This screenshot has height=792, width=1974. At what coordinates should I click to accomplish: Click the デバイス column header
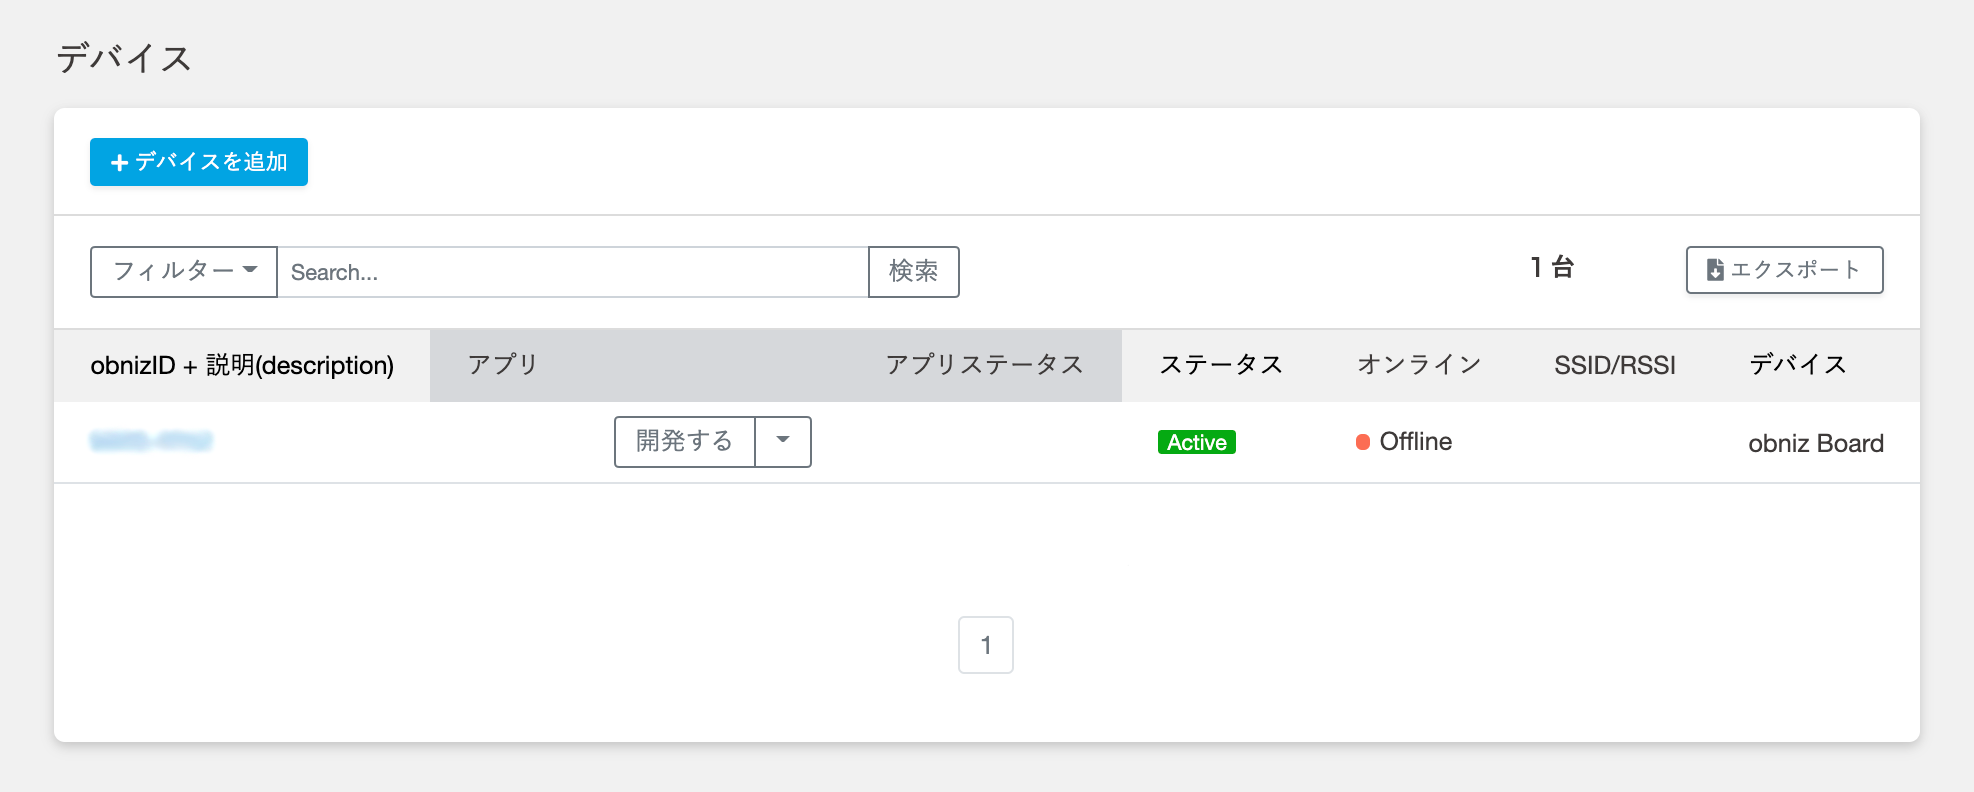(1797, 365)
